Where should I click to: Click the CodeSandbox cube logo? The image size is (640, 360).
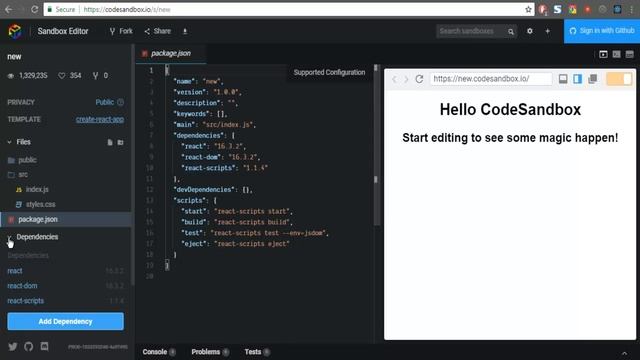click(x=15, y=31)
